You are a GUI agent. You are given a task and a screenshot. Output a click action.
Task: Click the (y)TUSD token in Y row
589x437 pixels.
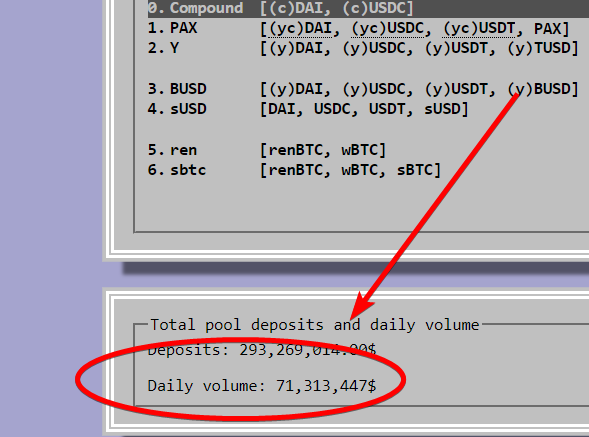(x=539, y=48)
